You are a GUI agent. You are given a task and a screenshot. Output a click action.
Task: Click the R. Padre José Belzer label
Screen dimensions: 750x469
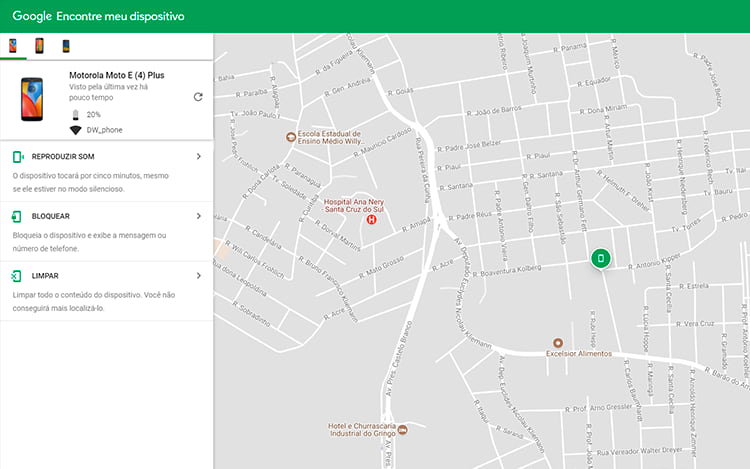tap(469, 146)
